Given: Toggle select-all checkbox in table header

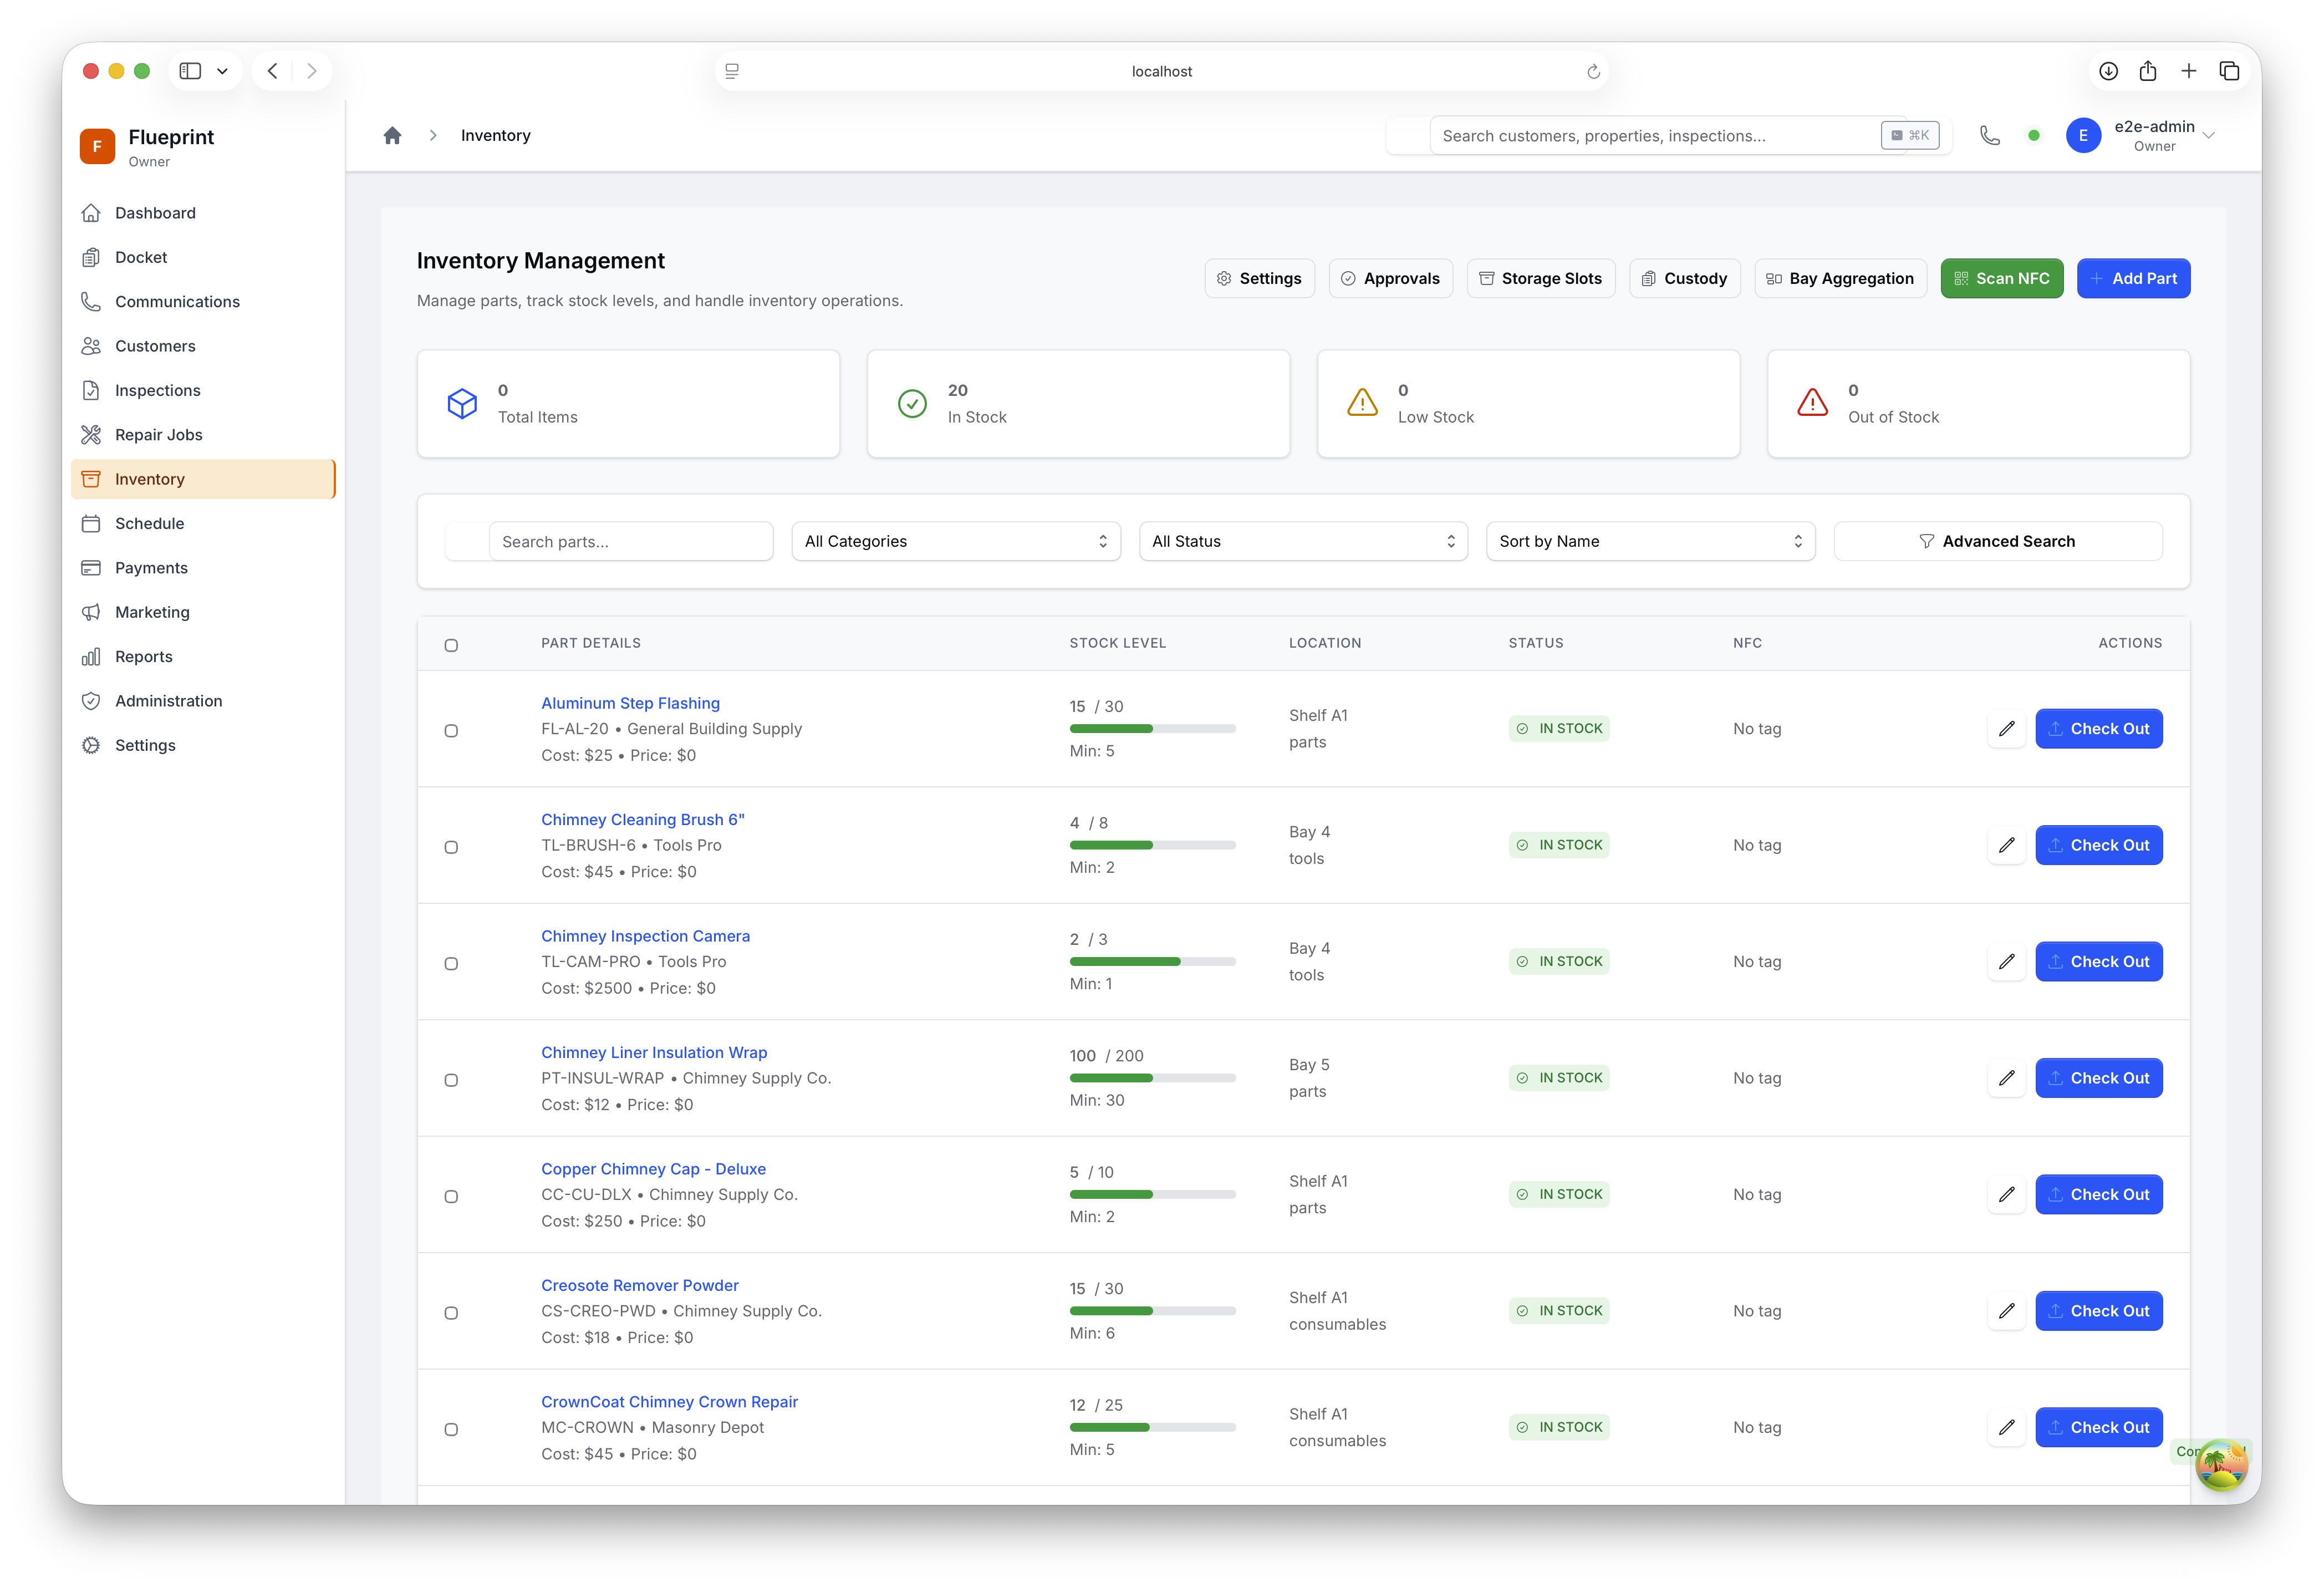Looking at the screenshot, I should [451, 645].
